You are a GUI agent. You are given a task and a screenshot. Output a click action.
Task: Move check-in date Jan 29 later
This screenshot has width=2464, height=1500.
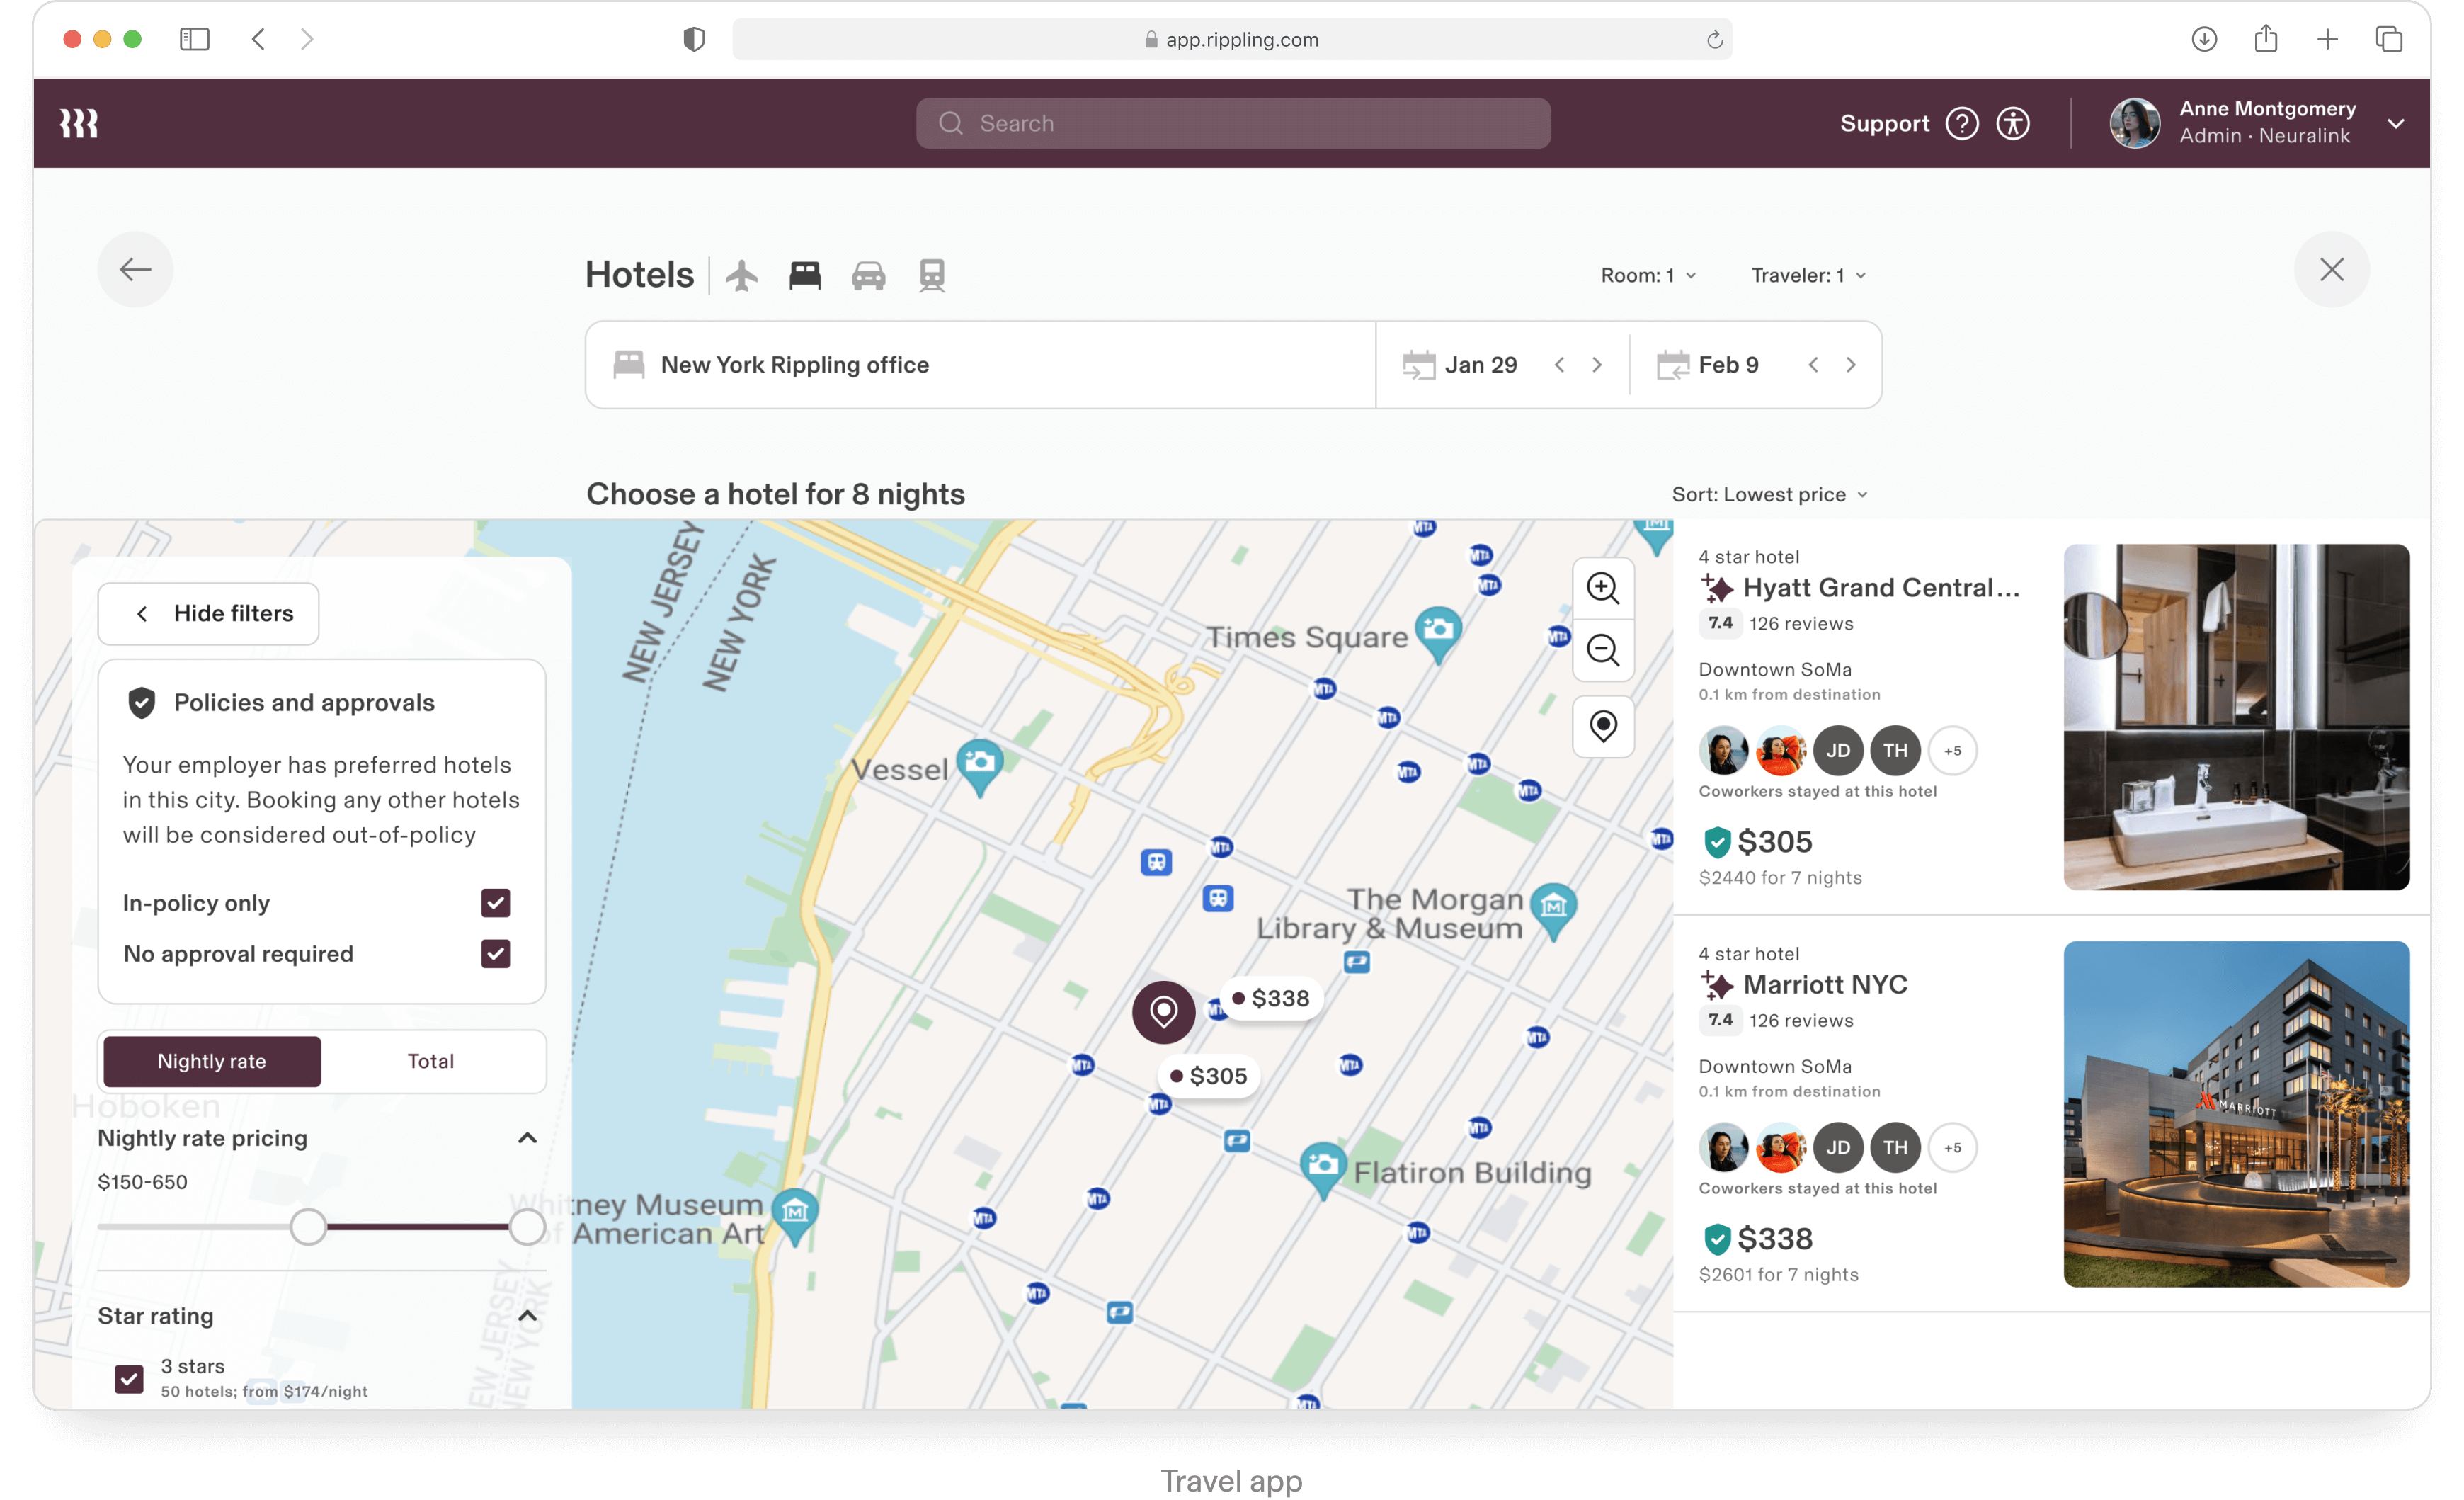(1597, 365)
